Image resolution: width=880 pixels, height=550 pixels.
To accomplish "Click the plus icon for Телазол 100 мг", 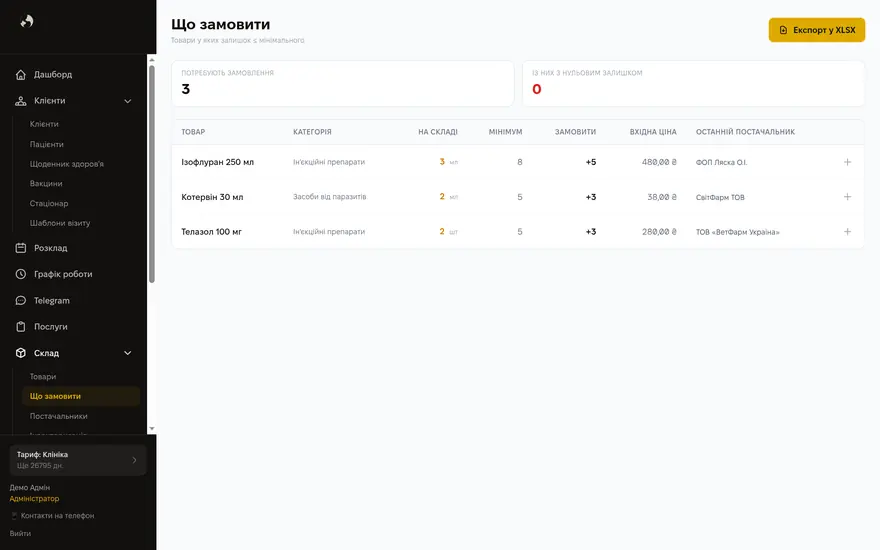I will 847,232.
